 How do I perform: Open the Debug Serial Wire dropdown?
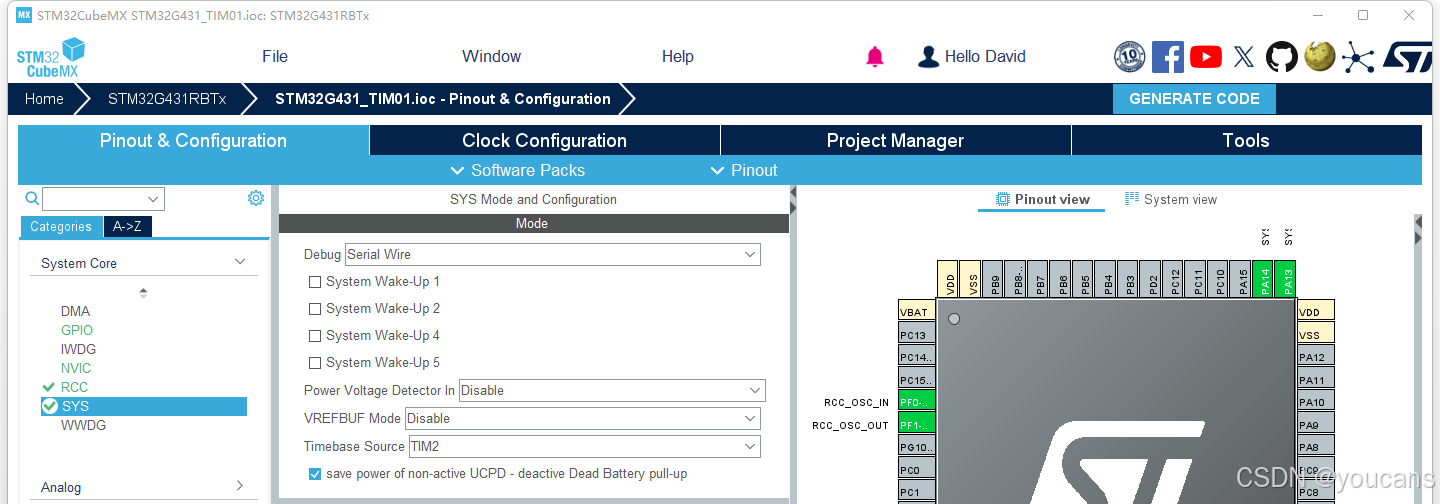tap(553, 255)
